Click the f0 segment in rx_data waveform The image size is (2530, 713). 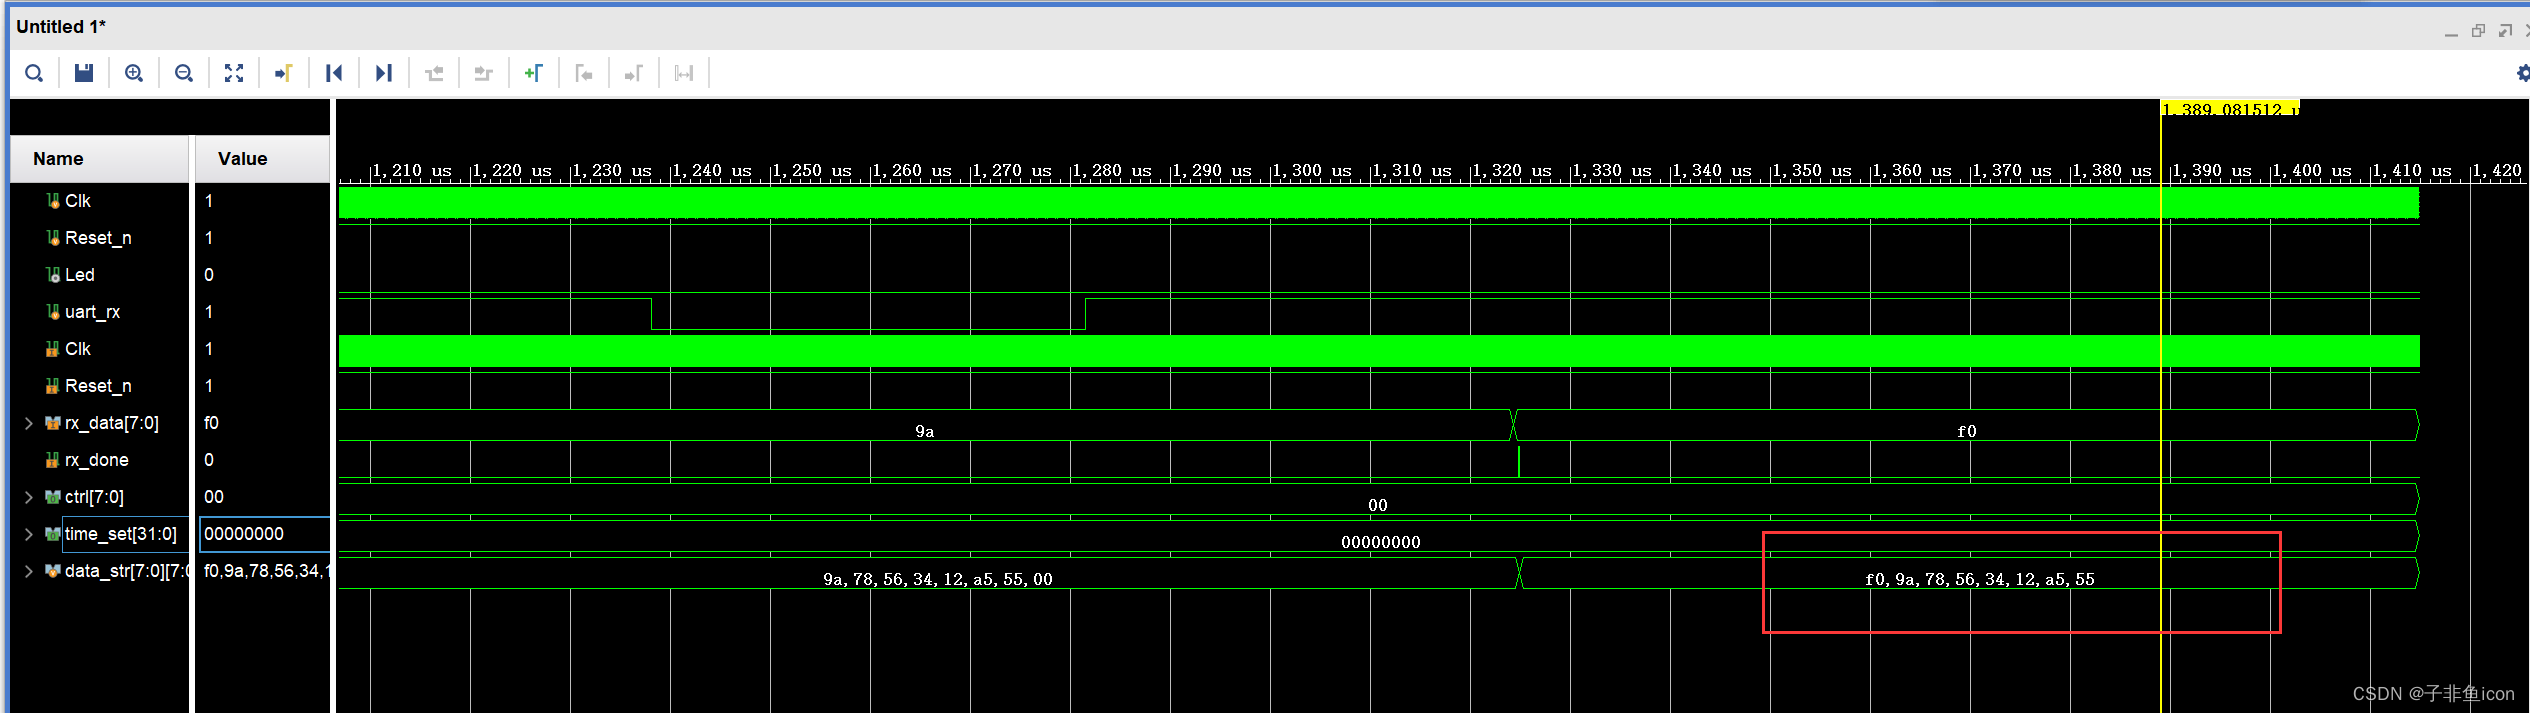(1966, 431)
